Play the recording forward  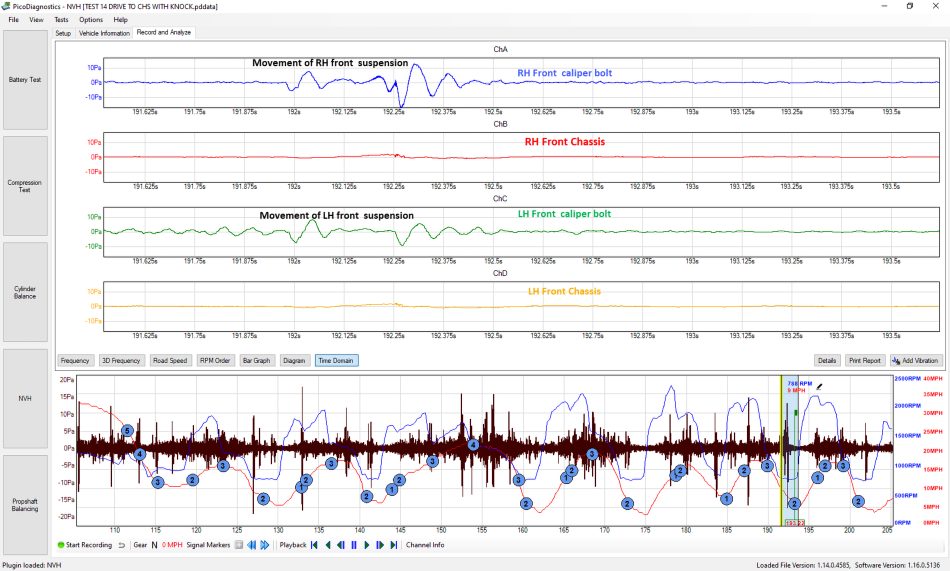pos(367,545)
